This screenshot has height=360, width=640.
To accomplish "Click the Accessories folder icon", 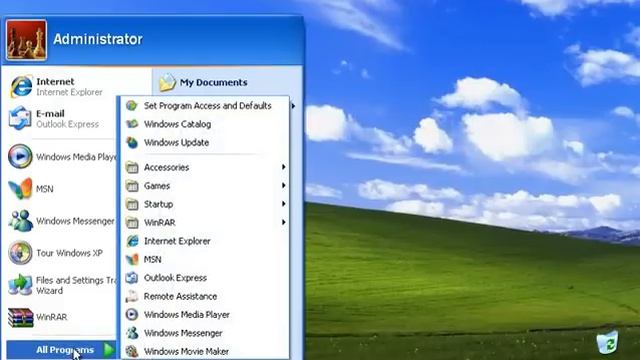I will [132, 167].
